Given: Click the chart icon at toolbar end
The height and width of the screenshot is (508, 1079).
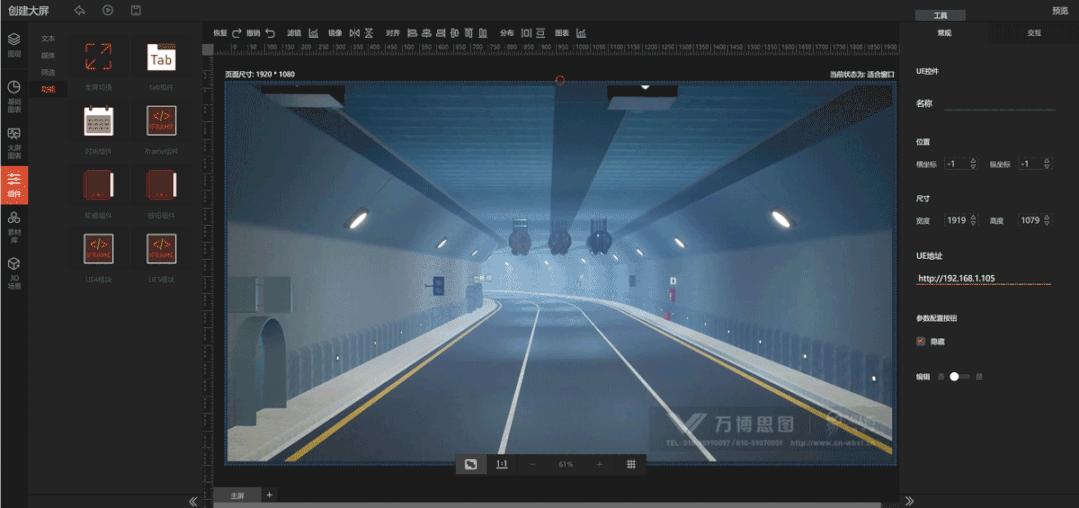Looking at the screenshot, I should pos(581,32).
